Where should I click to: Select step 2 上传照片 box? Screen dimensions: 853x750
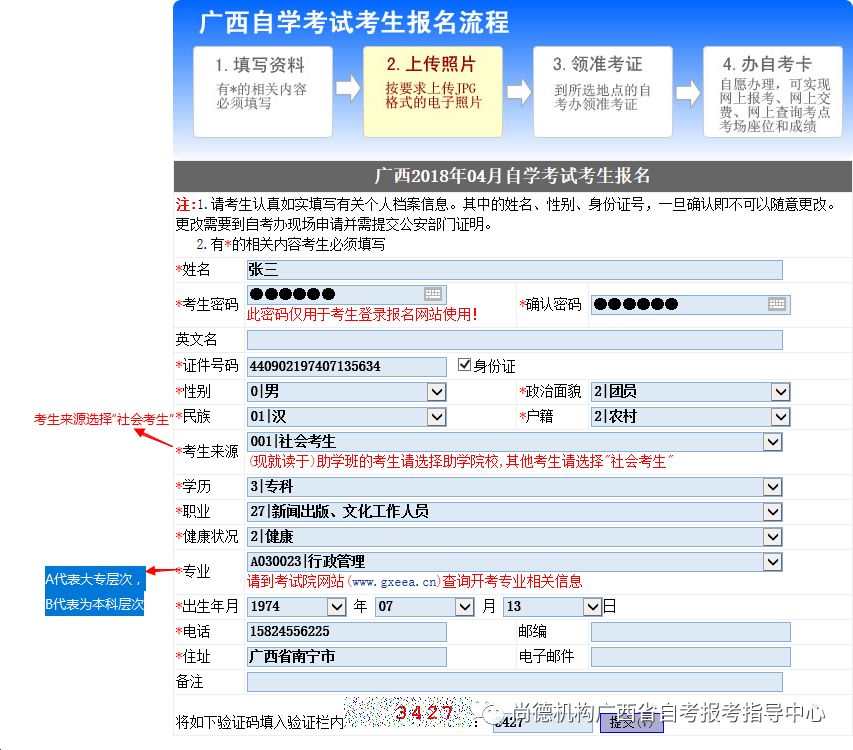(433, 91)
